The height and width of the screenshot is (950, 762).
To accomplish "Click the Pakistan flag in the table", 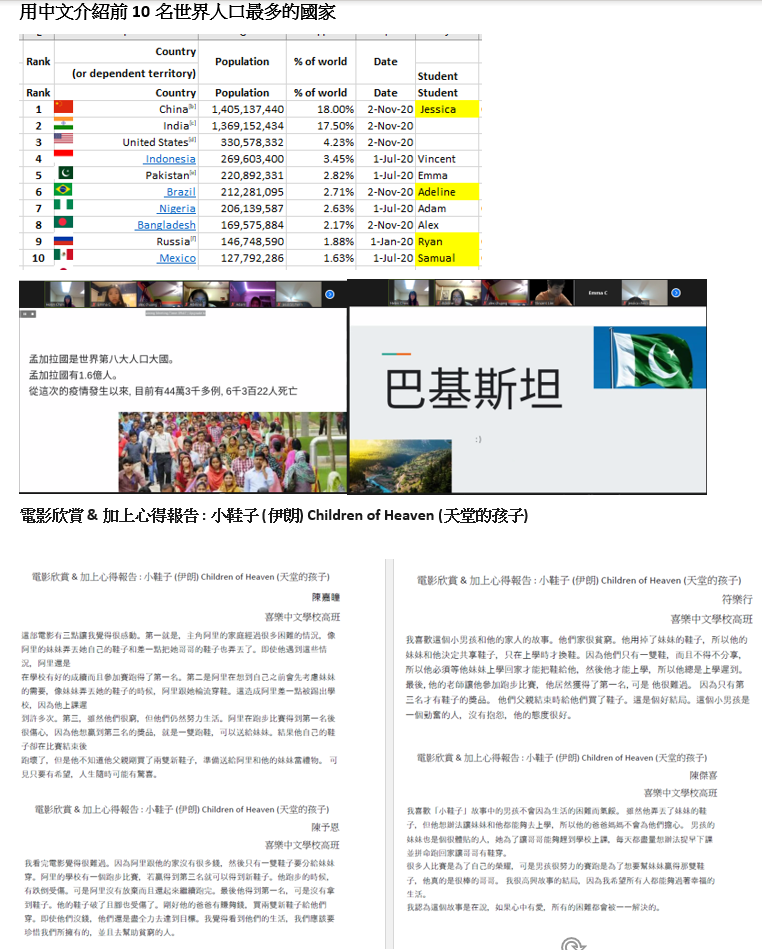I will coord(64,175).
